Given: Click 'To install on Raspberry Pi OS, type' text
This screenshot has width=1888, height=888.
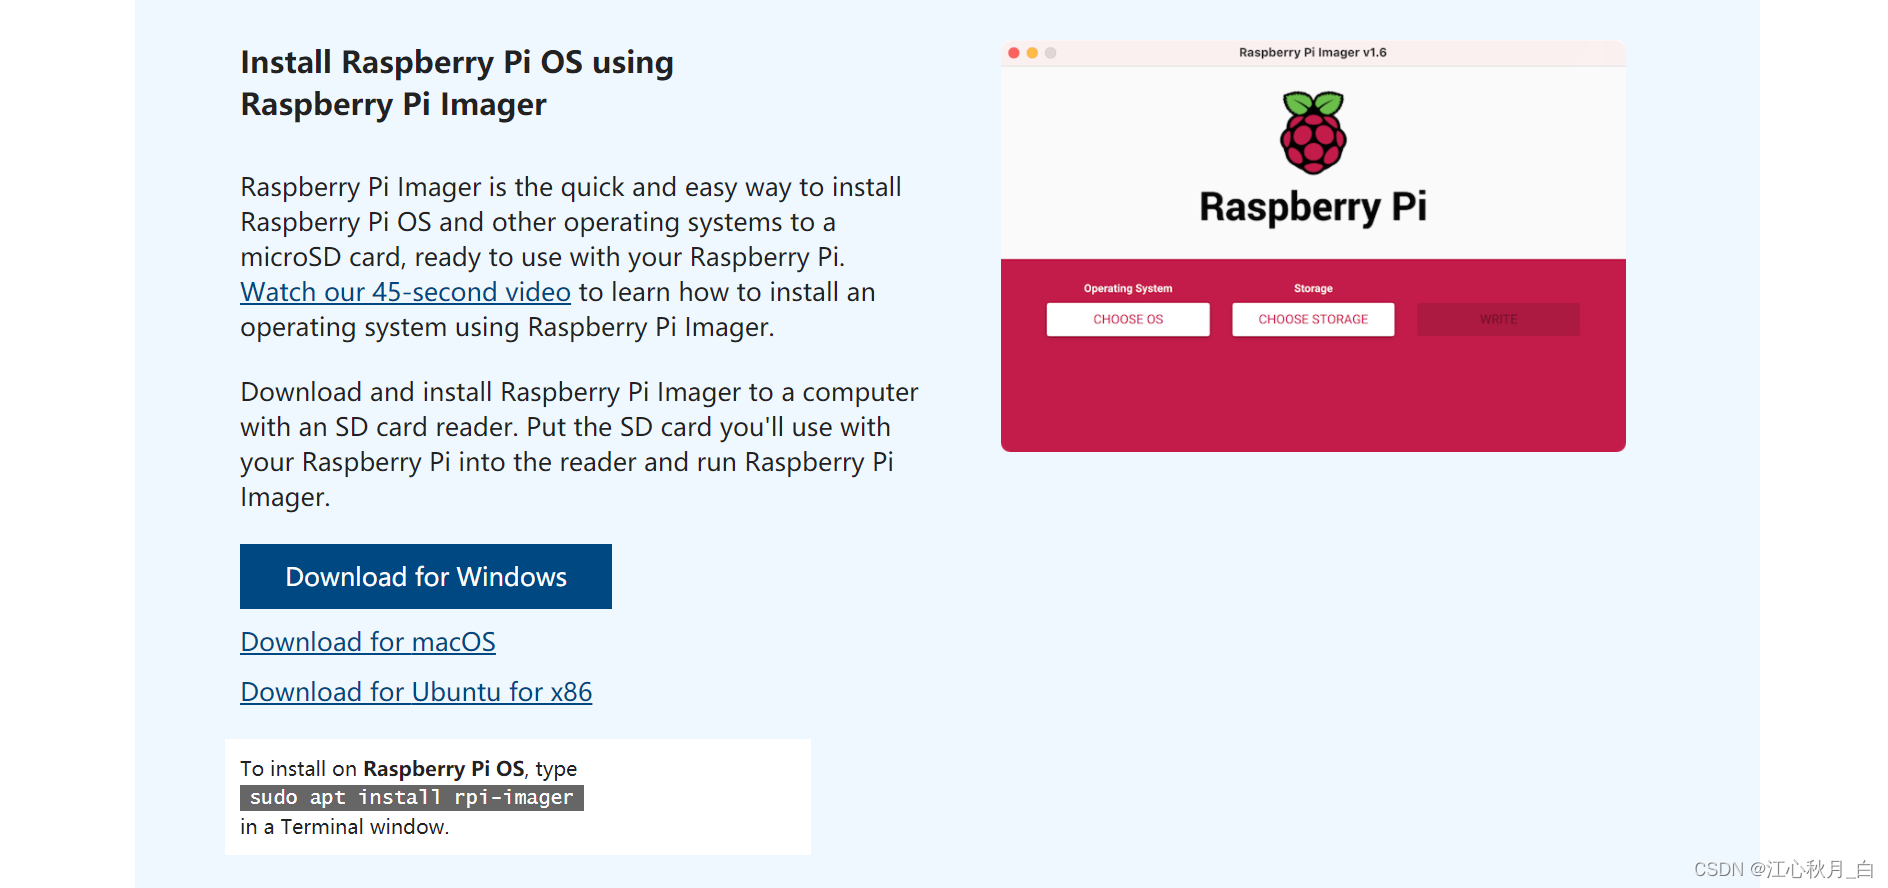Looking at the screenshot, I should [409, 769].
